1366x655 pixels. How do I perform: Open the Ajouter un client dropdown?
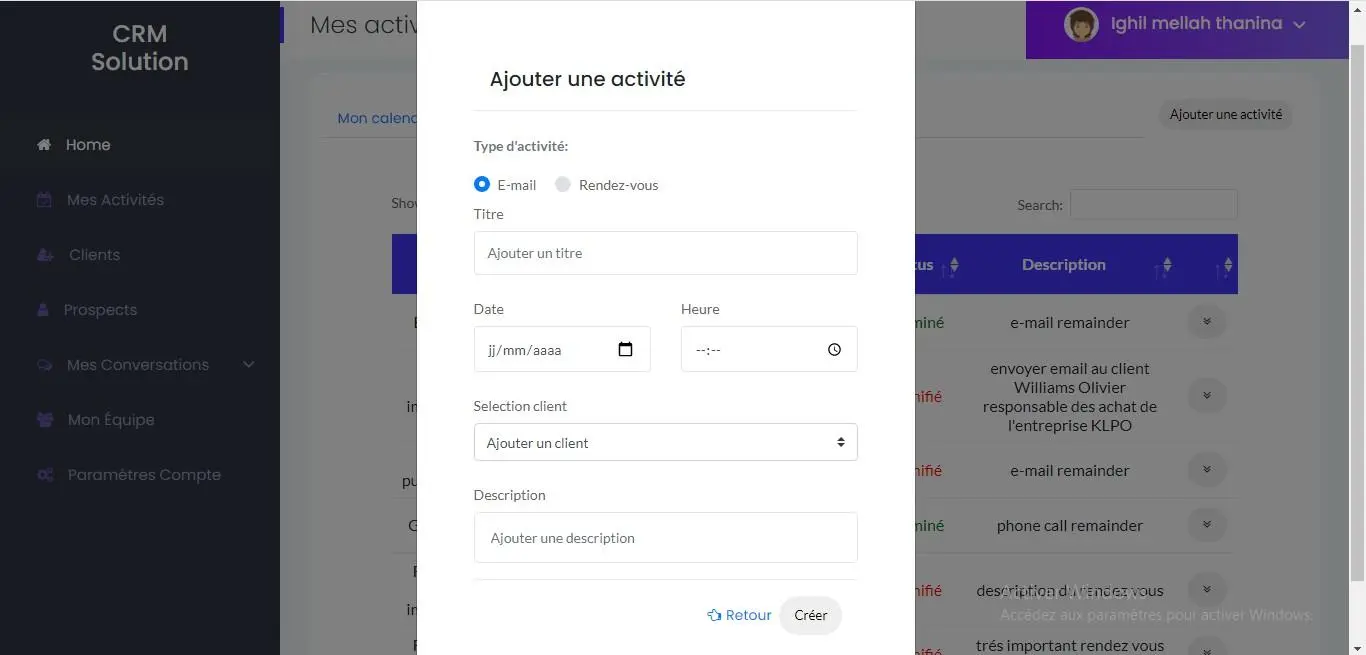click(665, 442)
